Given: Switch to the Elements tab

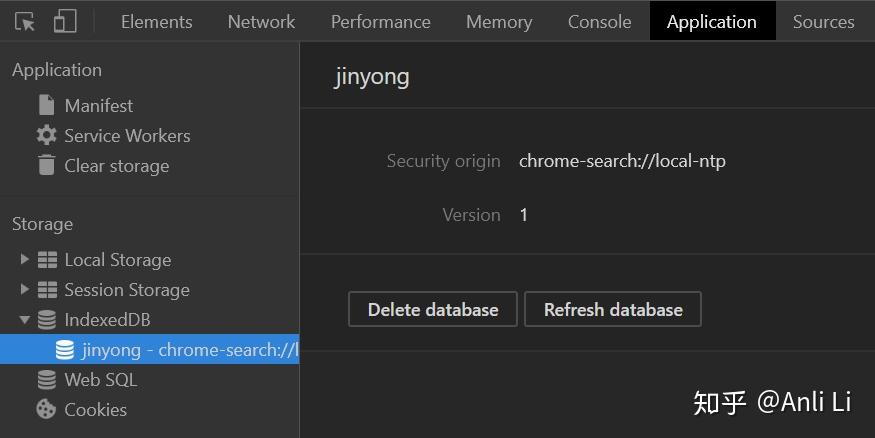Looking at the screenshot, I should [156, 21].
